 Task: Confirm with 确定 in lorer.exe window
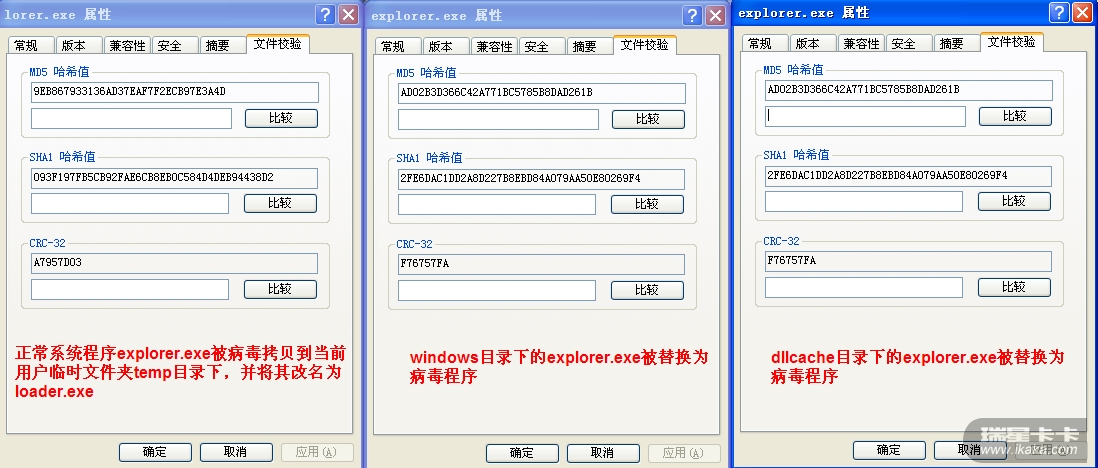pyautogui.click(x=155, y=453)
